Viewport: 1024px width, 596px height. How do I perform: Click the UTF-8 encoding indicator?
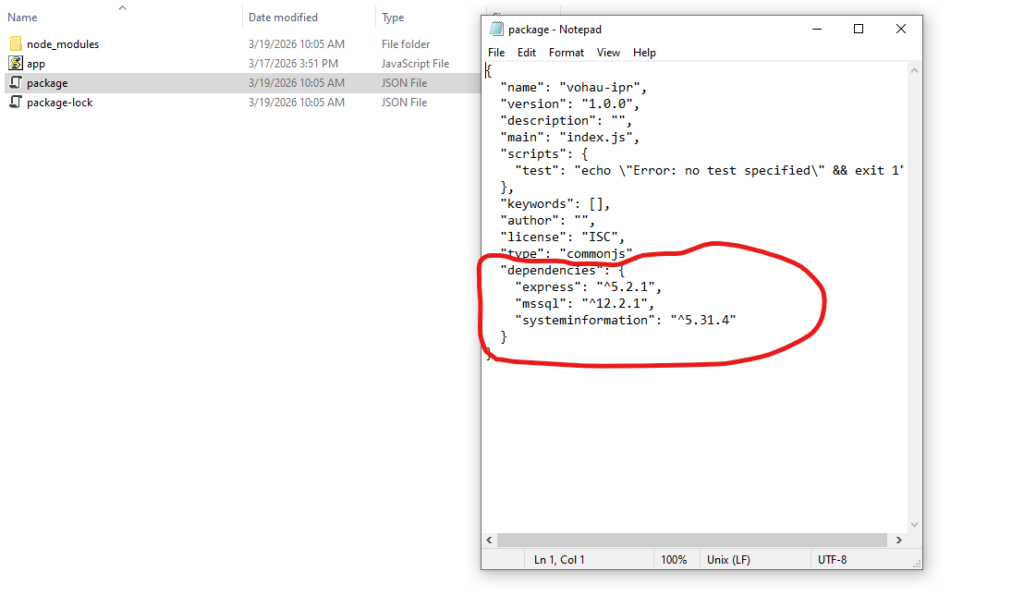[835, 559]
